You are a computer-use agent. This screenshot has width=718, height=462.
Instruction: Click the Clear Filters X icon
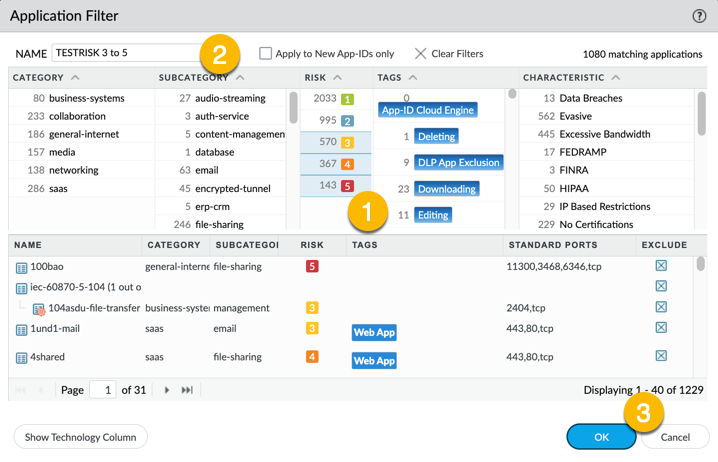coord(420,53)
